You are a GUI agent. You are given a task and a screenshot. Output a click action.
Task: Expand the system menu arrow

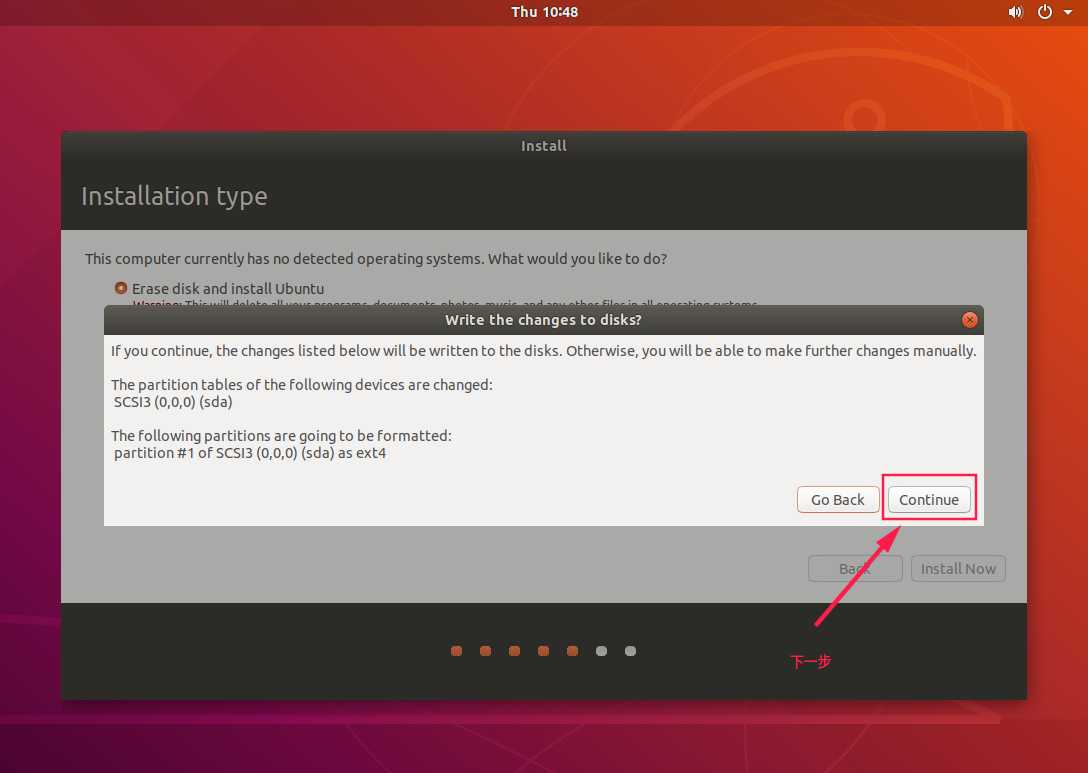pos(1068,12)
